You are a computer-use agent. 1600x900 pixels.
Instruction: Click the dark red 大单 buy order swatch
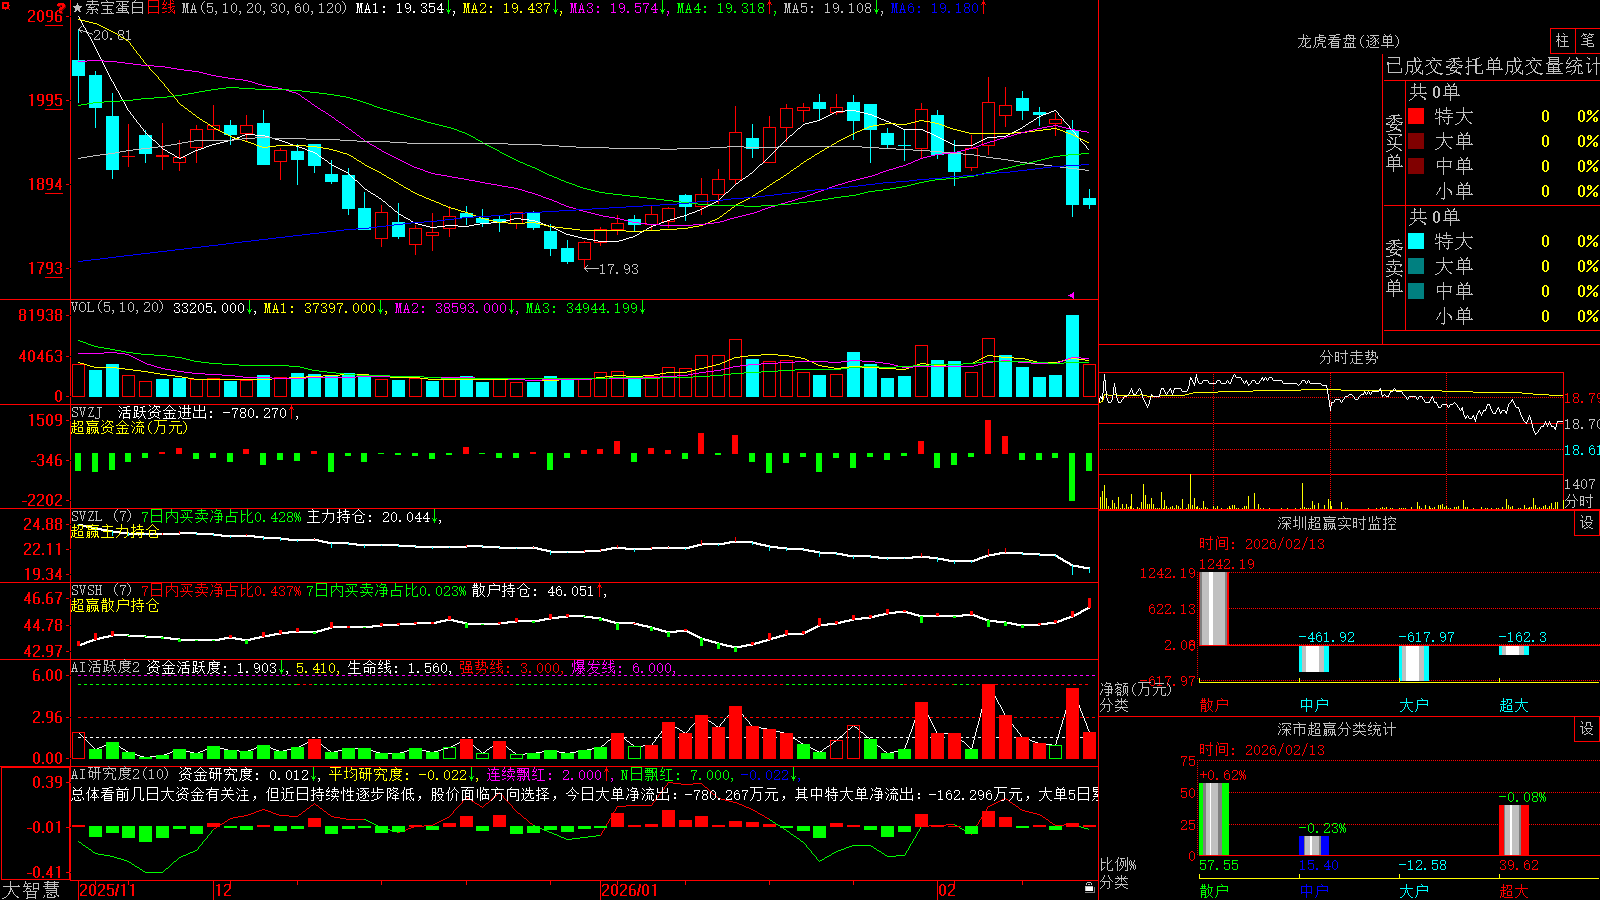(x=1416, y=141)
